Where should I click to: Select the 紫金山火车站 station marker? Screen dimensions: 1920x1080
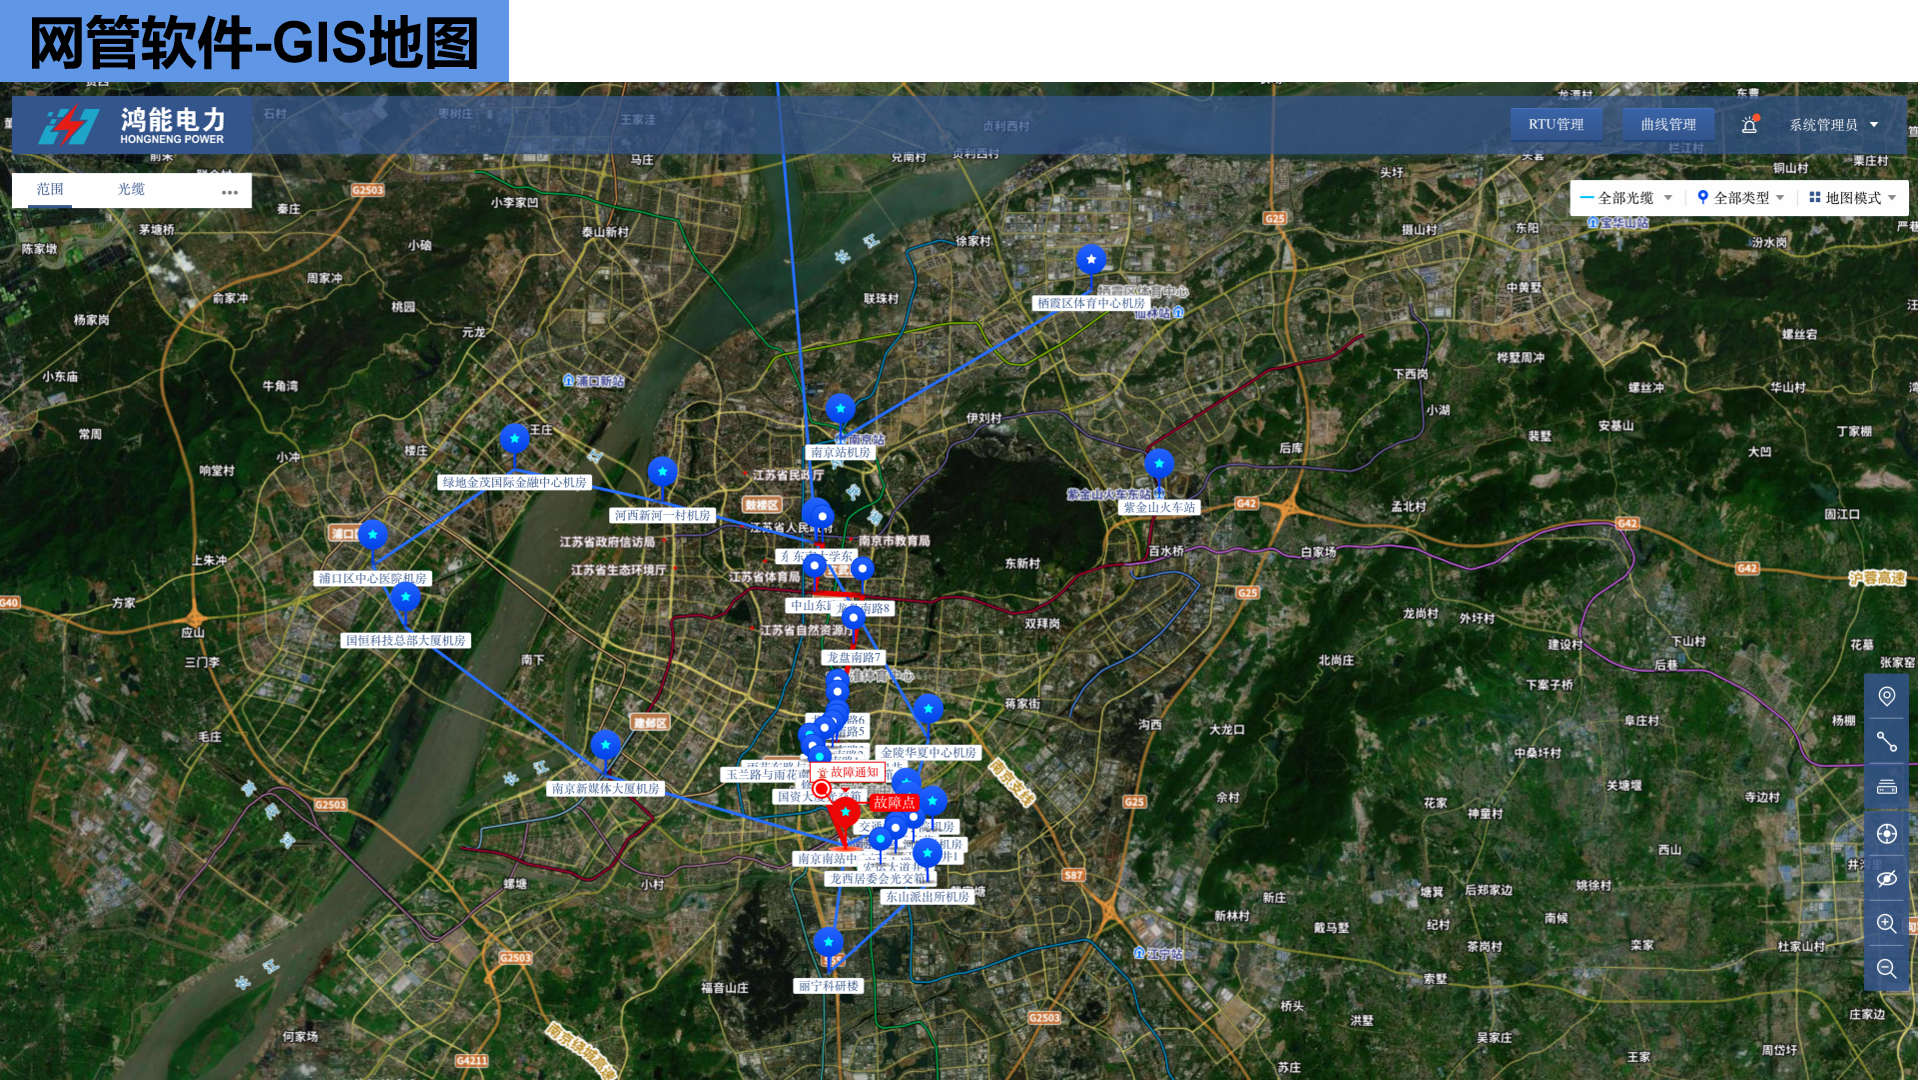pyautogui.click(x=1159, y=465)
